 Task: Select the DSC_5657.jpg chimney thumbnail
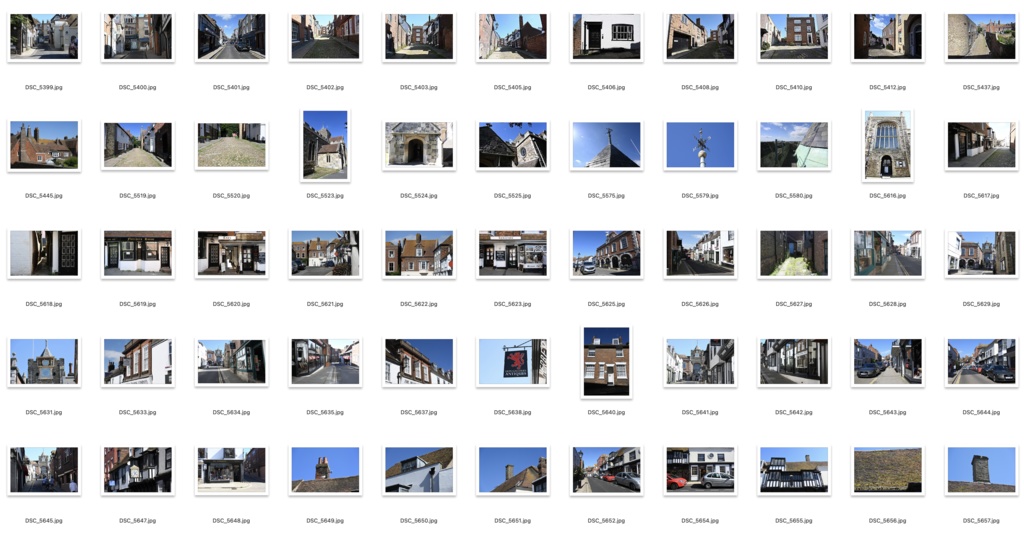981,470
